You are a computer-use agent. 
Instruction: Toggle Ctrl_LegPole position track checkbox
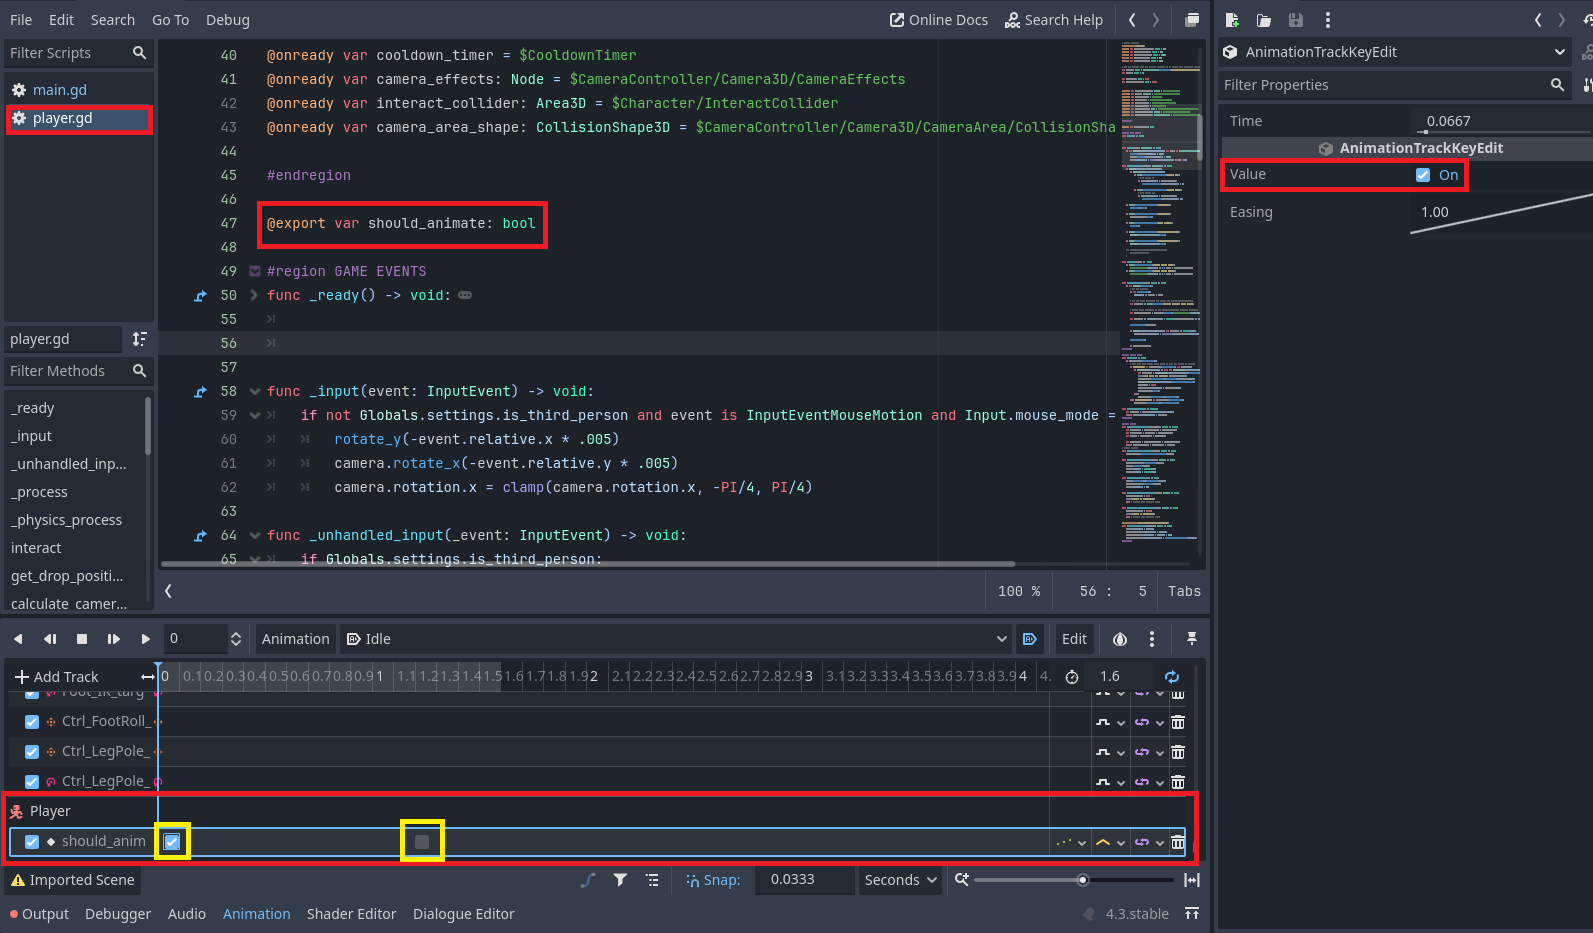[32, 752]
